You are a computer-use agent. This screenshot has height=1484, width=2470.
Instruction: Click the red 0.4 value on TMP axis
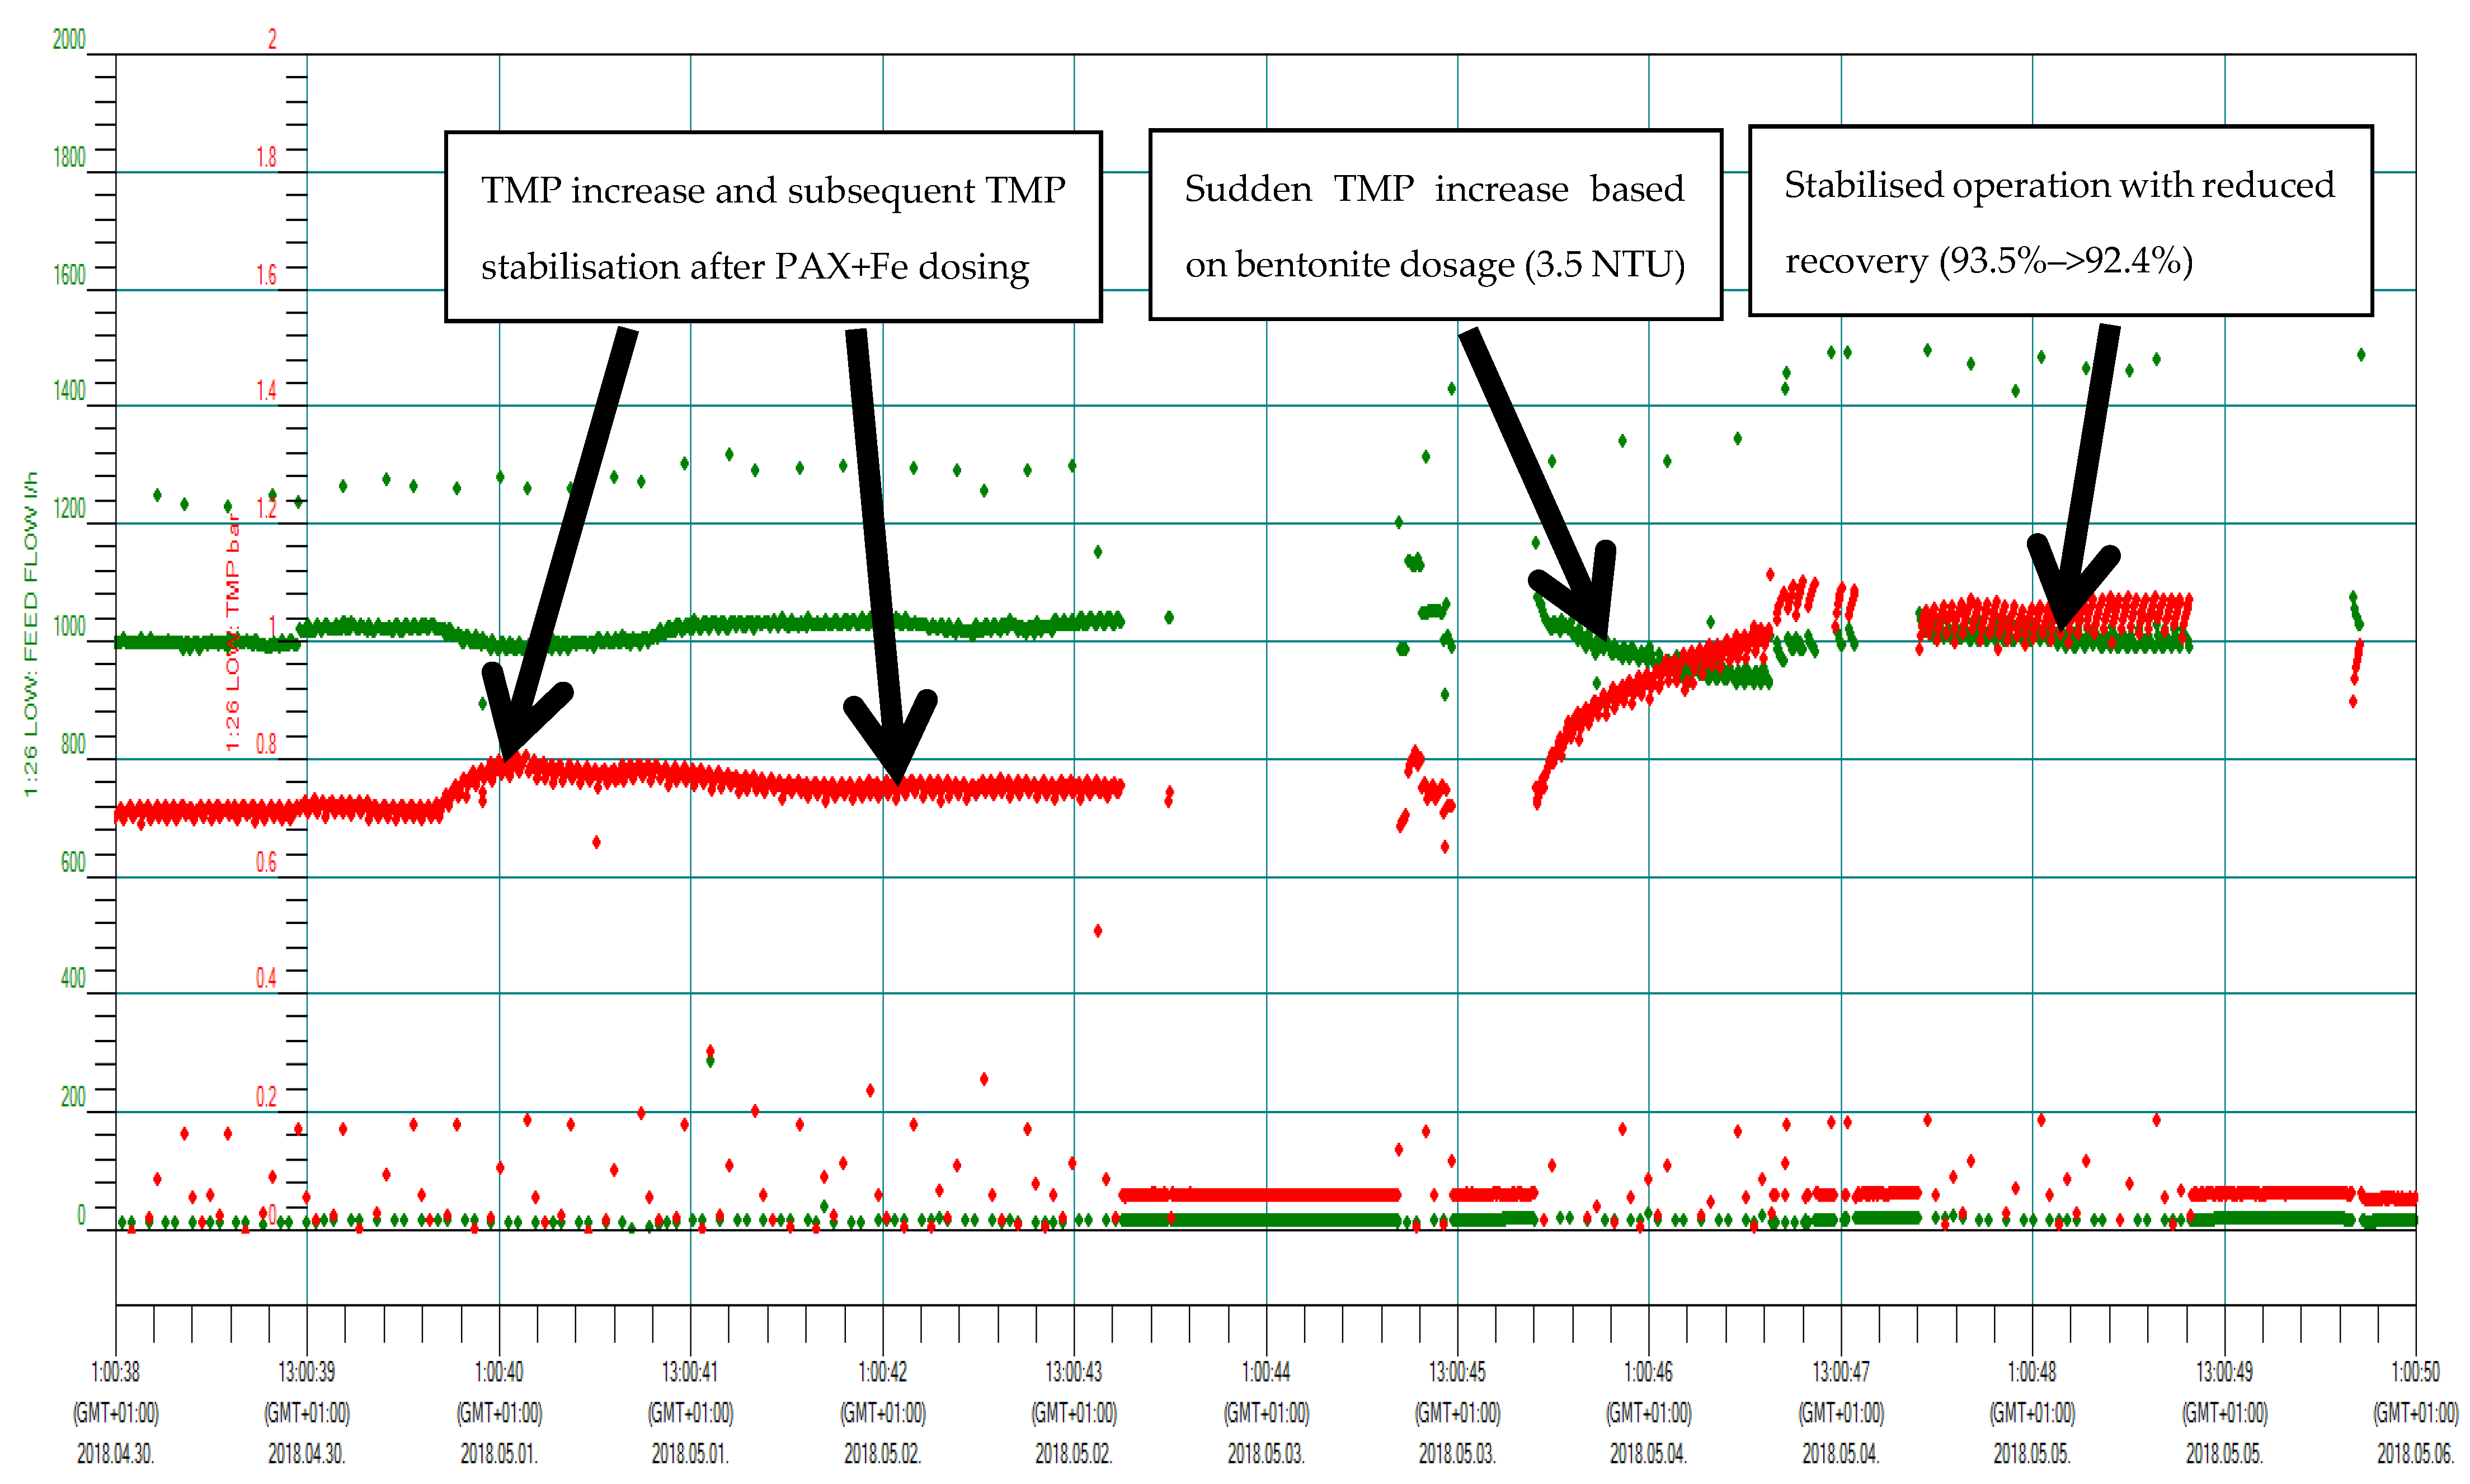click(266, 978)
